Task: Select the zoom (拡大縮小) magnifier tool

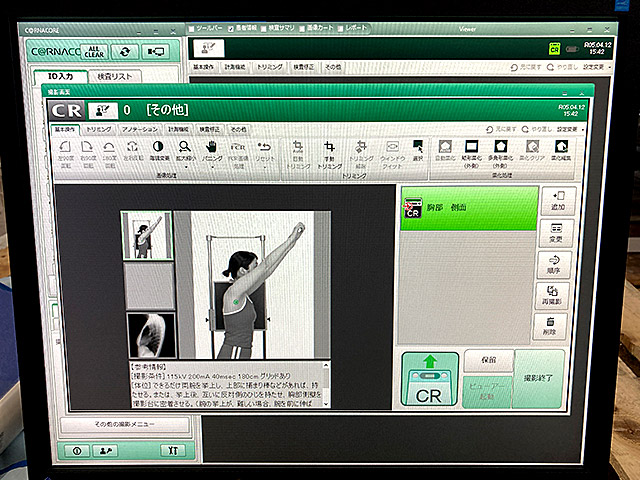Action: tap(184, 146)
